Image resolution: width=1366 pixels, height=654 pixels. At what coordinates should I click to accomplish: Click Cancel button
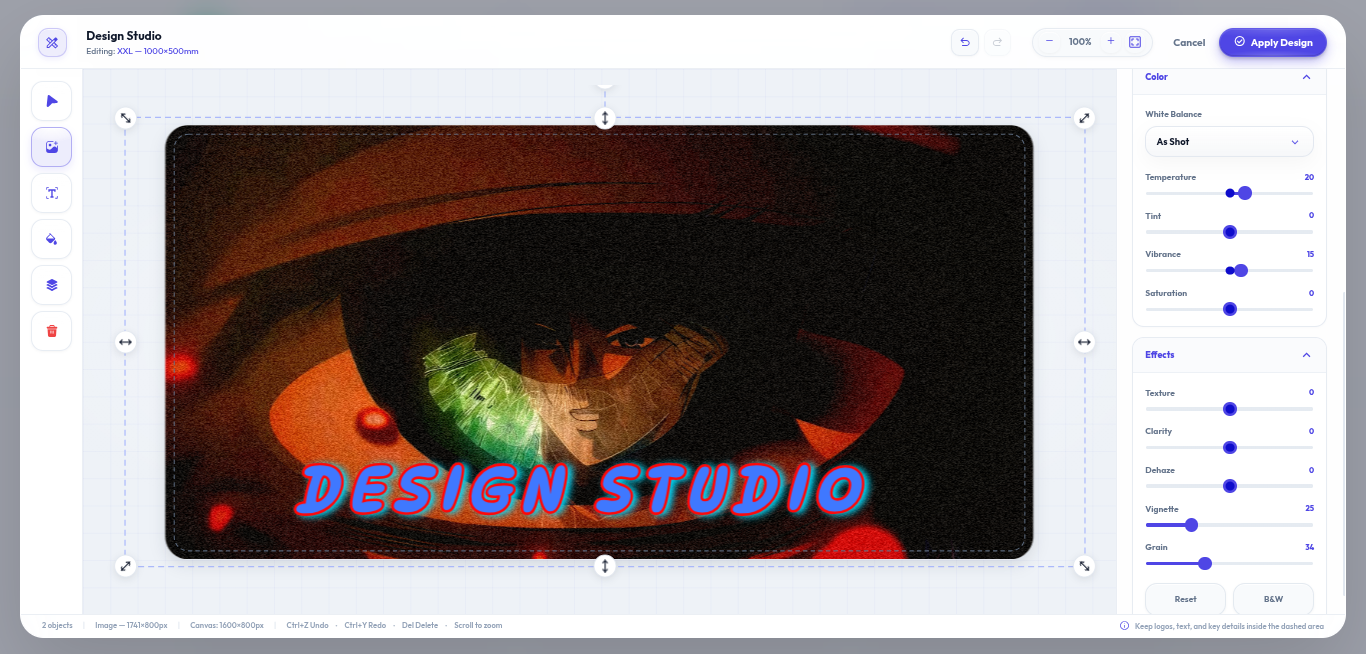click(1189, 43)
